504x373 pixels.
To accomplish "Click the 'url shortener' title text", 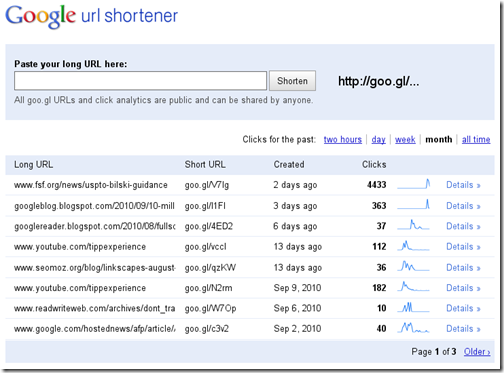I will (x=130, y=16).
